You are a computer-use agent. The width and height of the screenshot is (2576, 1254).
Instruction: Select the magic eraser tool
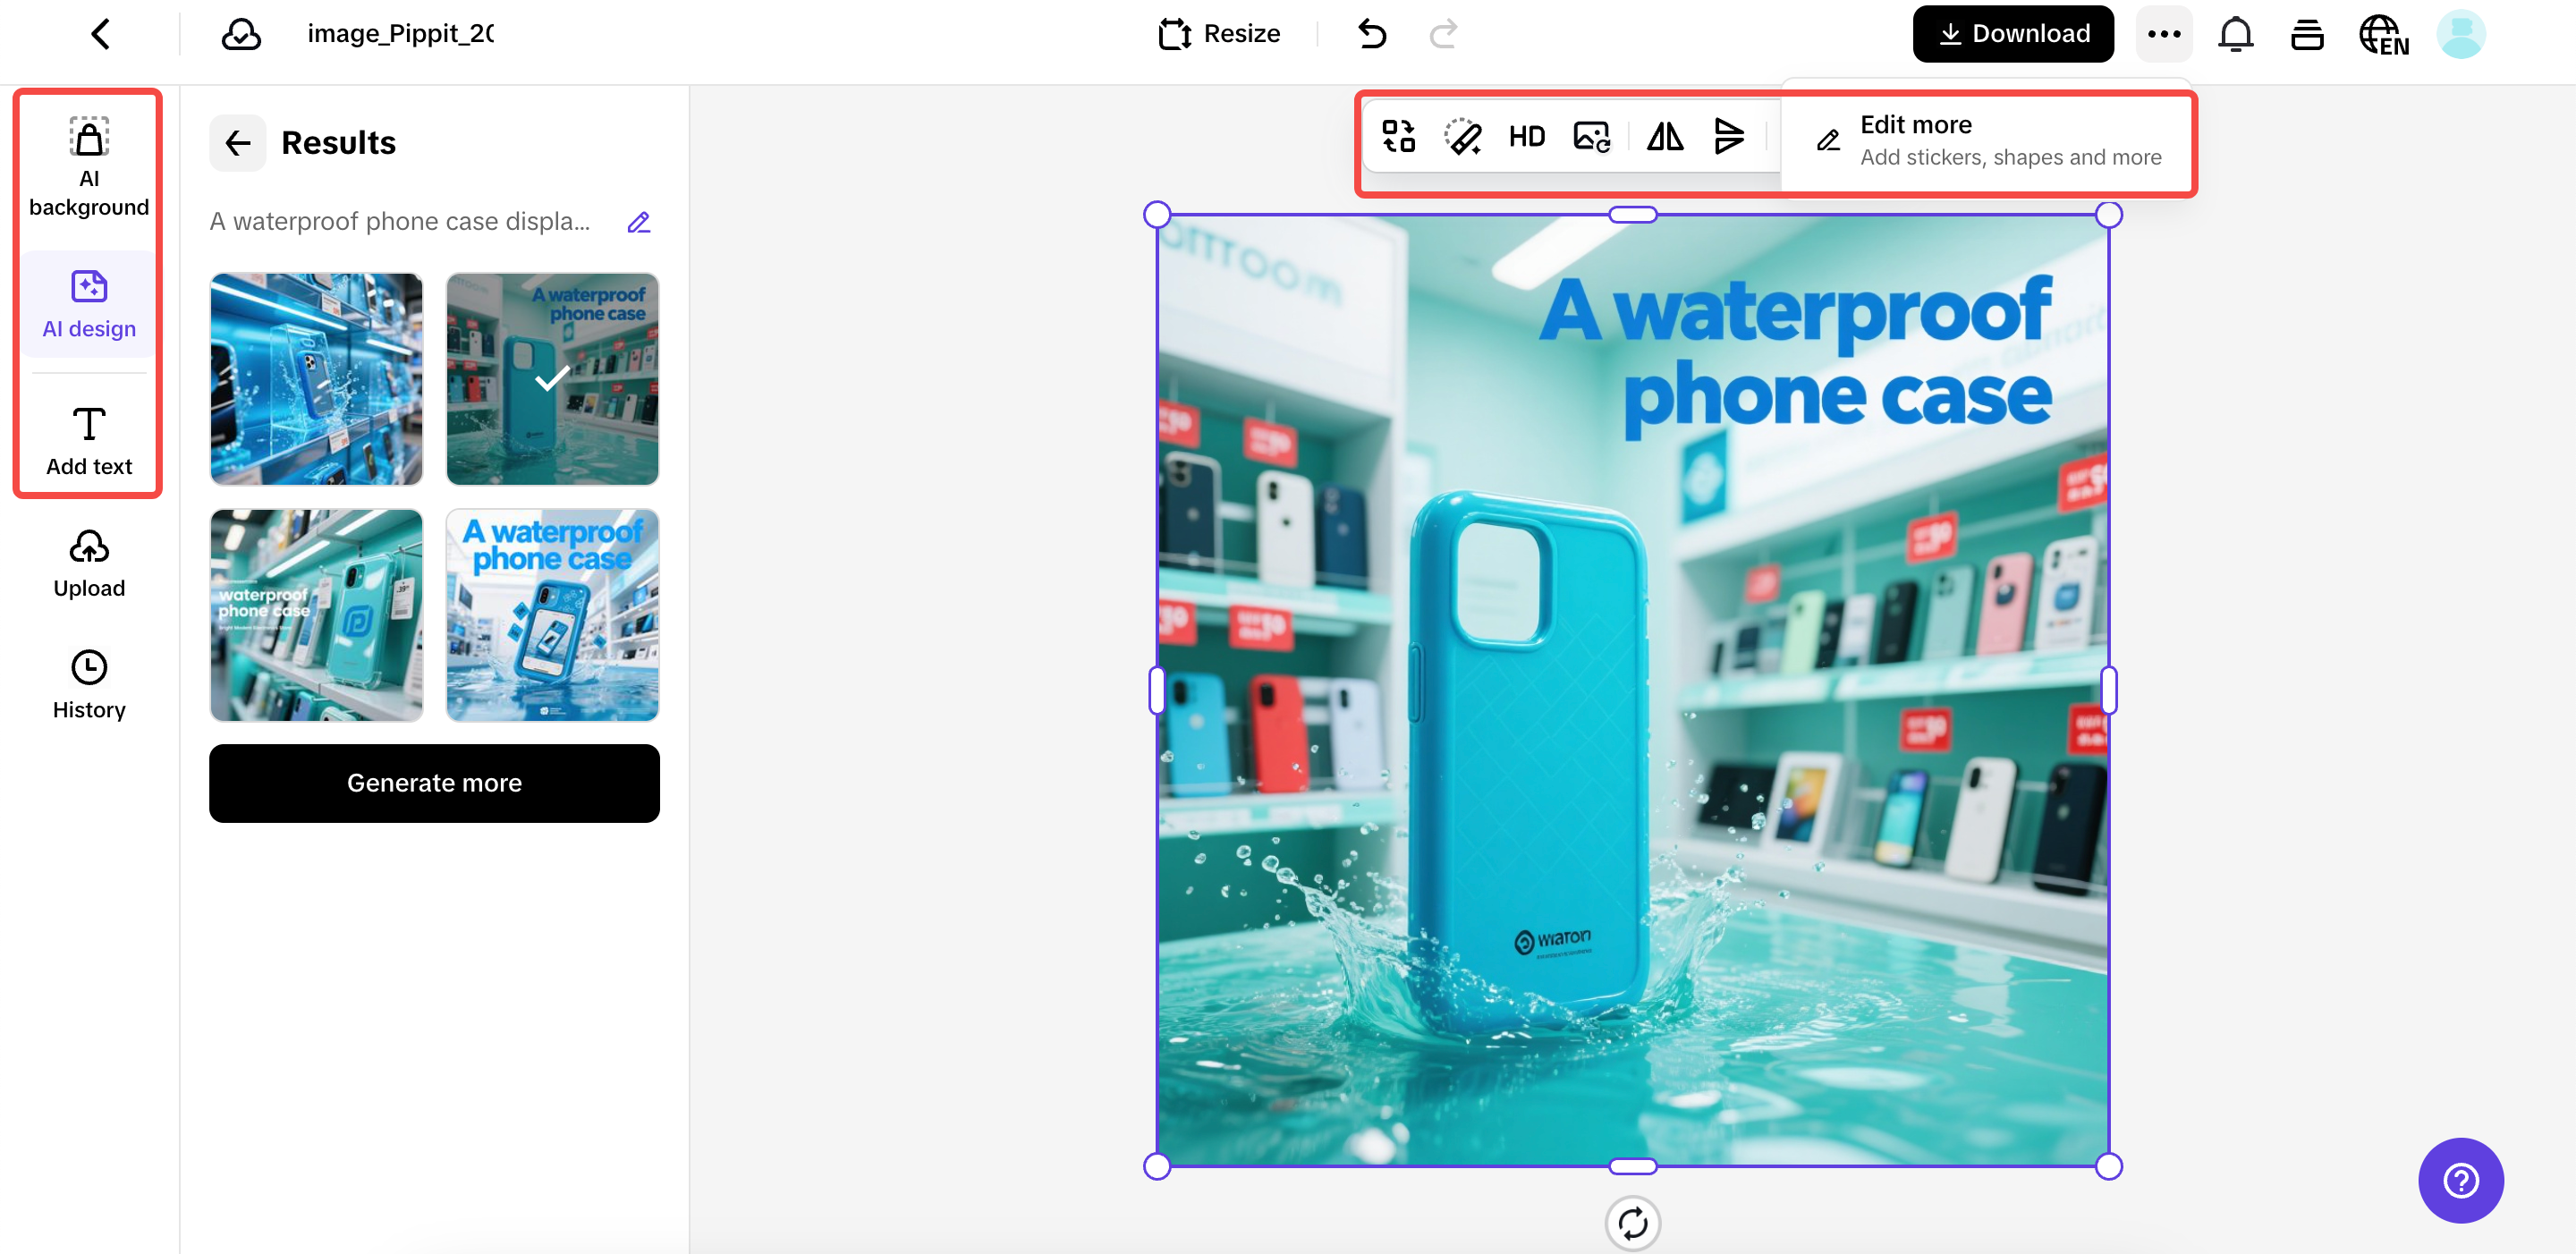click(x=1462, y=136)
